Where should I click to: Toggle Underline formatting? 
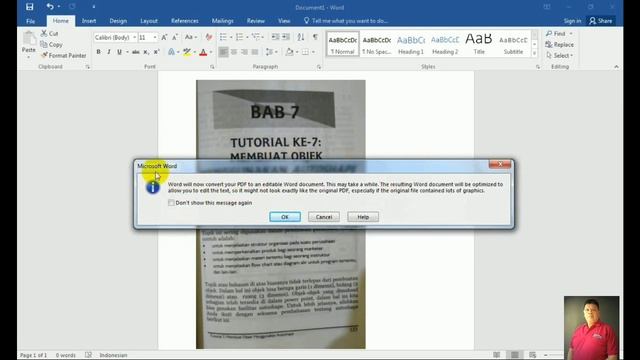(x=119, y=52)
